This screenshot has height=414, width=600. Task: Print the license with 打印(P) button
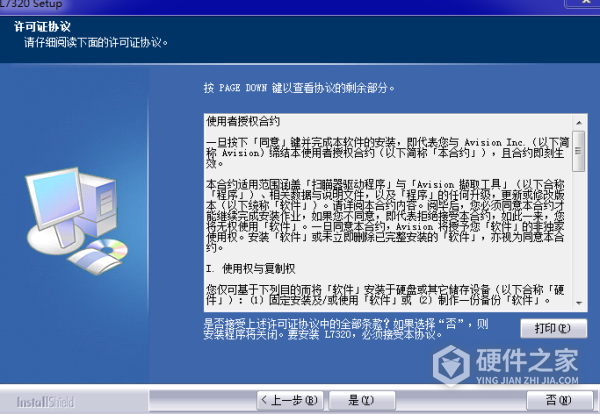(553, 328)
